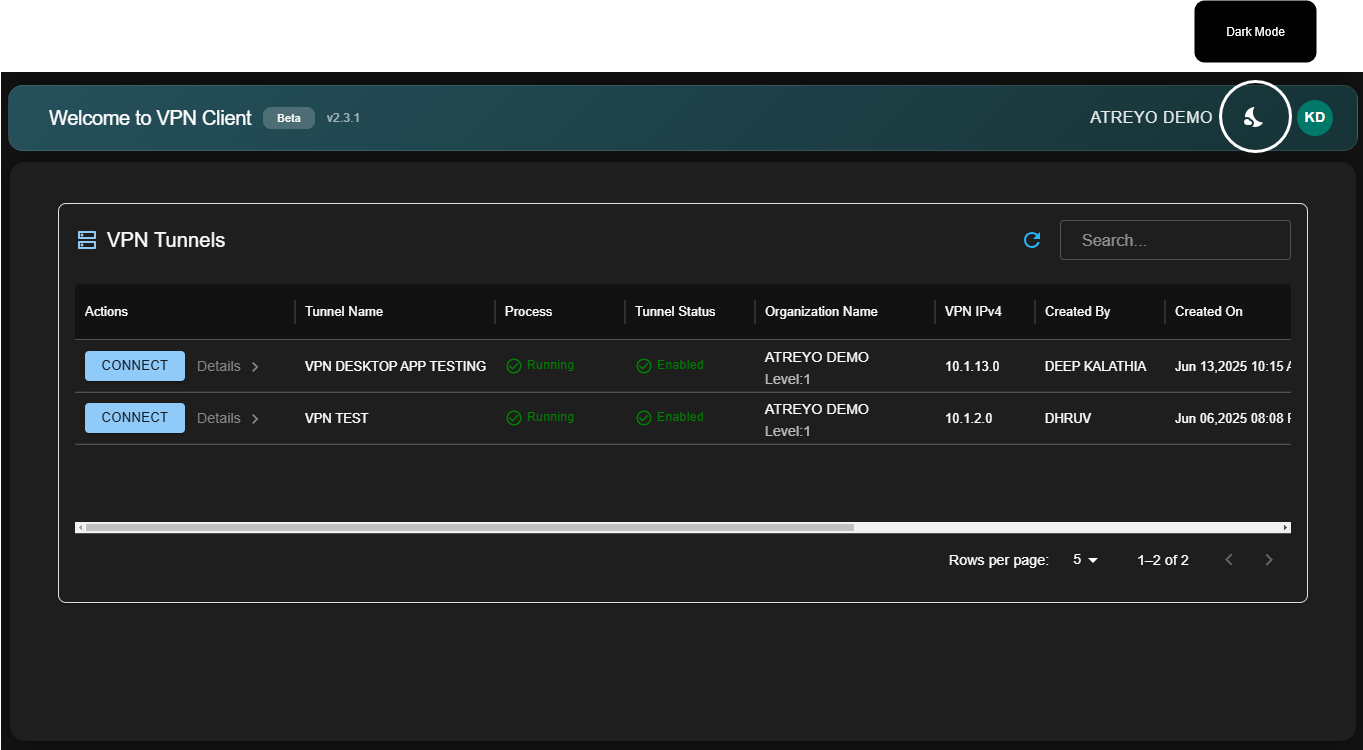
Task: Click the table's horizontal scrollbar thumb
Action: 470,527
